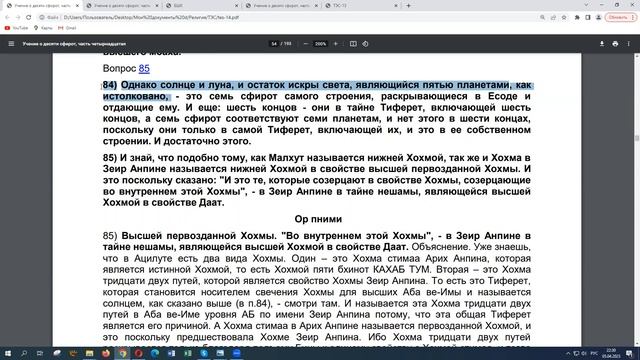Download the PDF file

coord(602,44)
